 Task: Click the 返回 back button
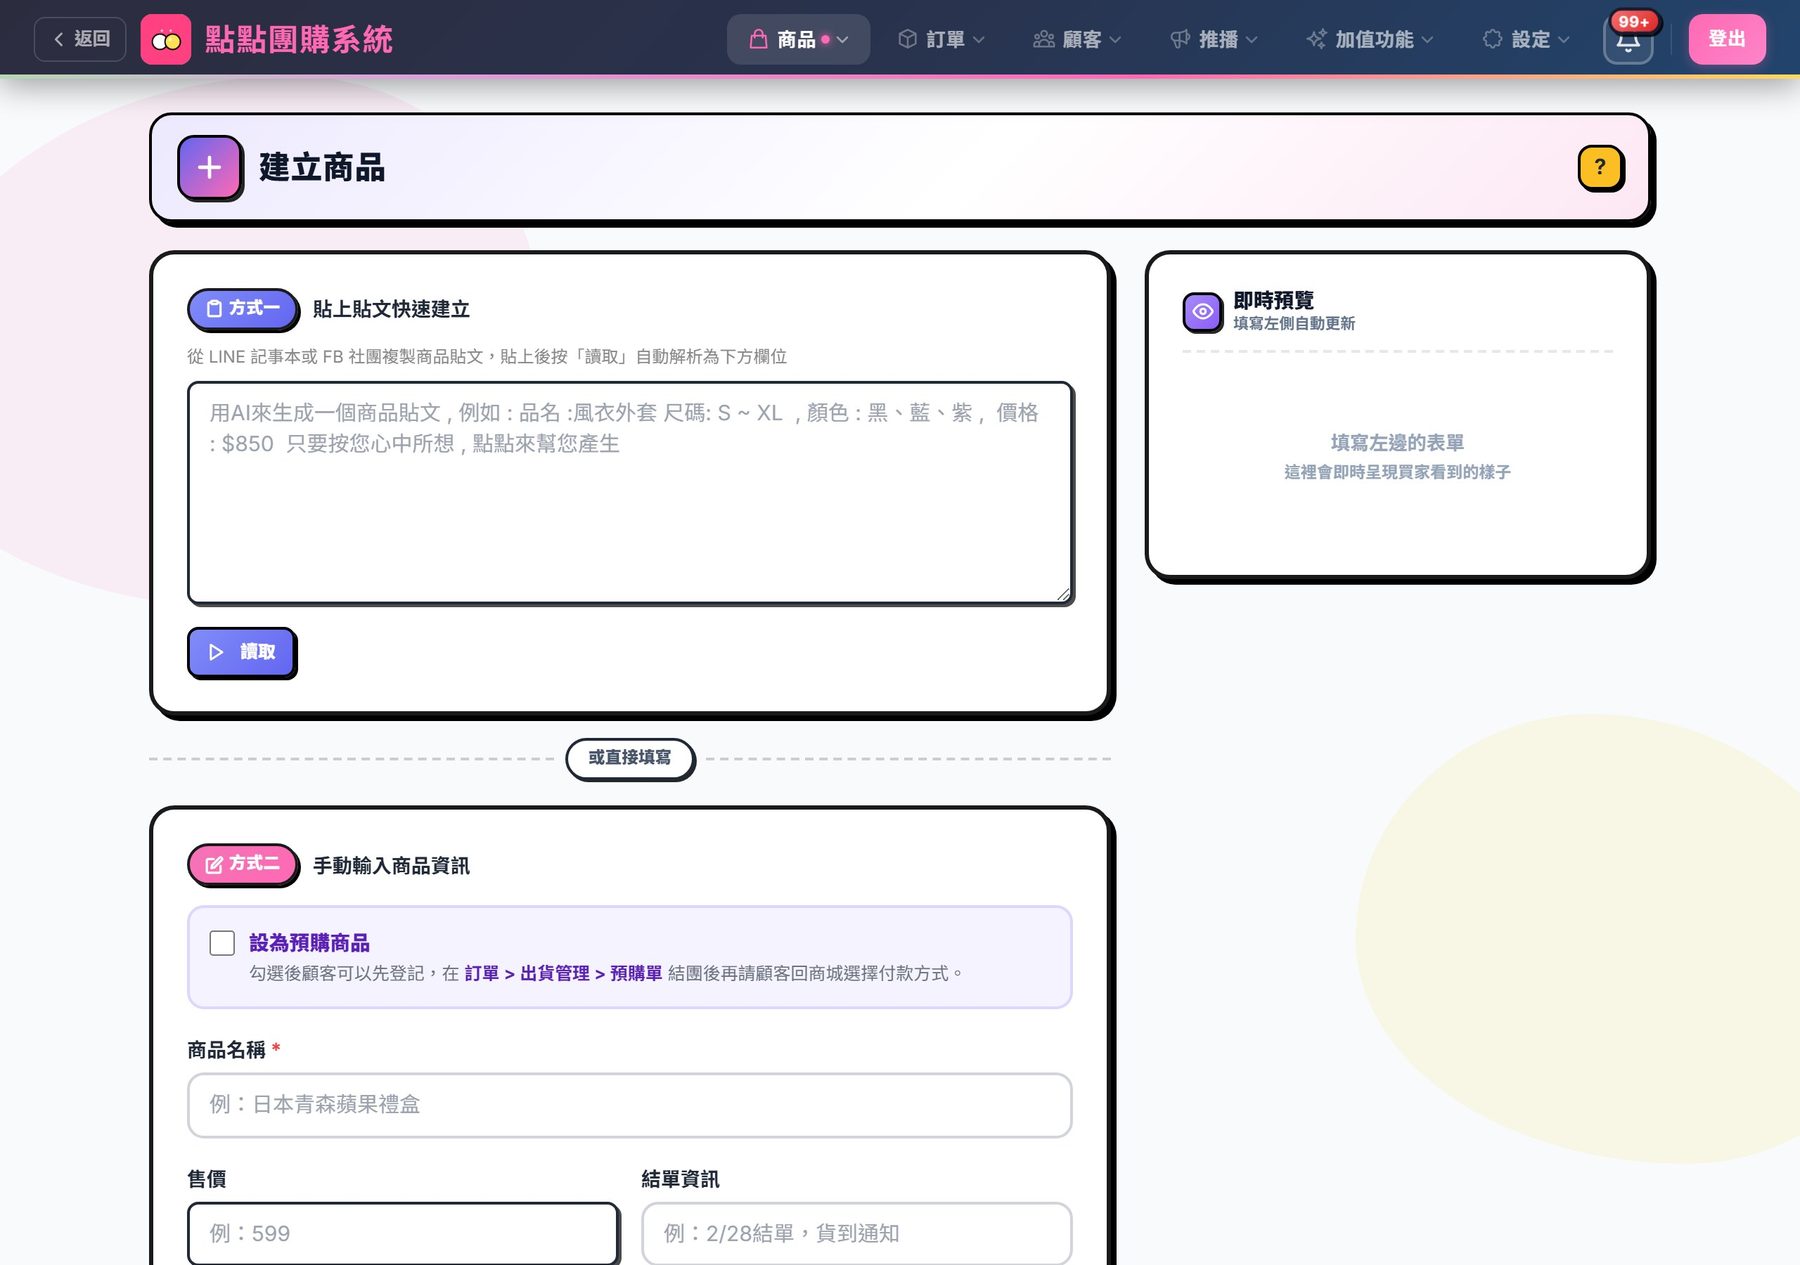tap(80, 39)
